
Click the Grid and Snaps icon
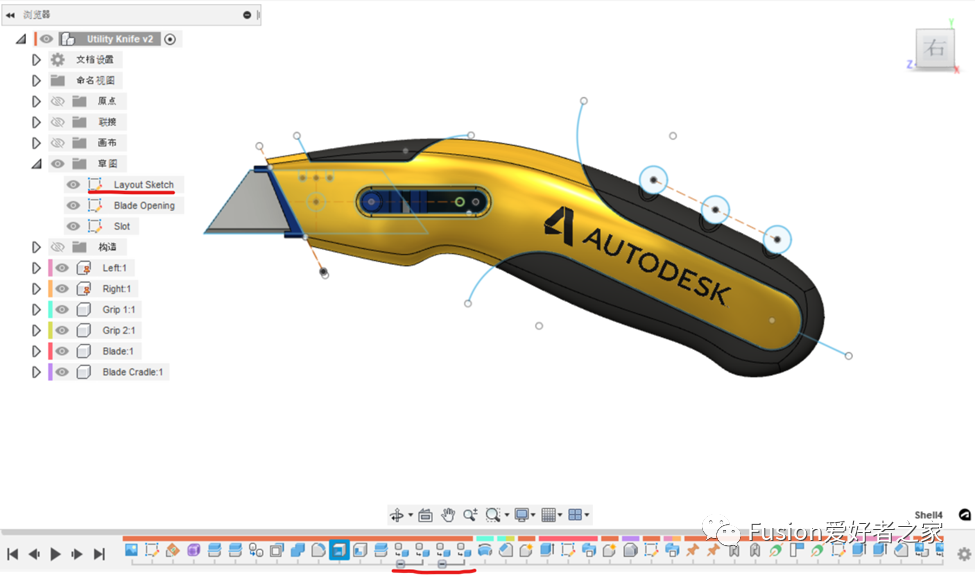point(548,515)
